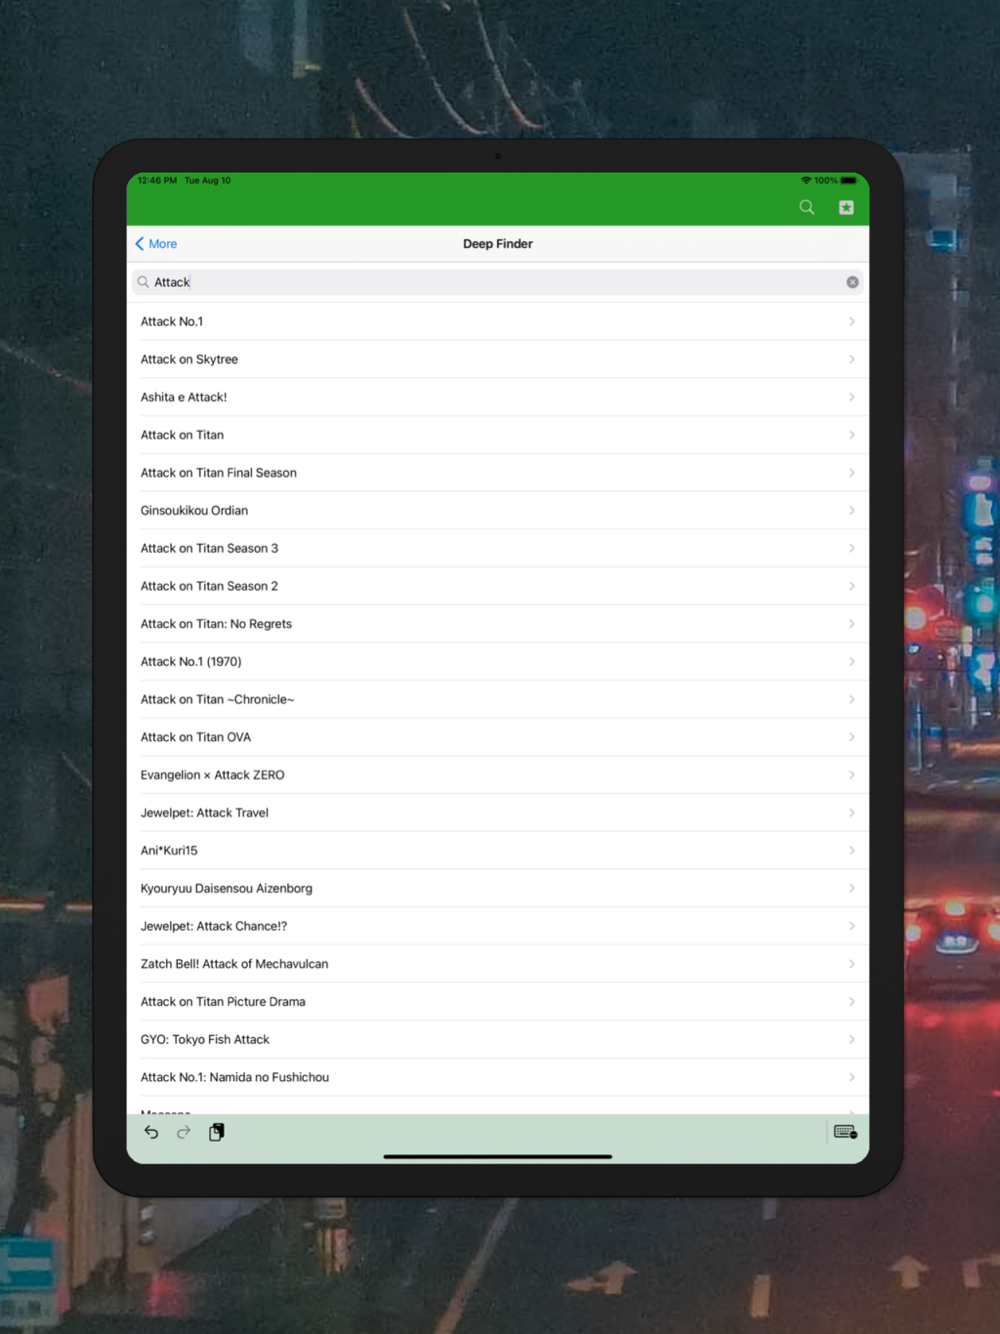Select Ashita e Attack! result

pyautogui.click(x=498, y=397)
